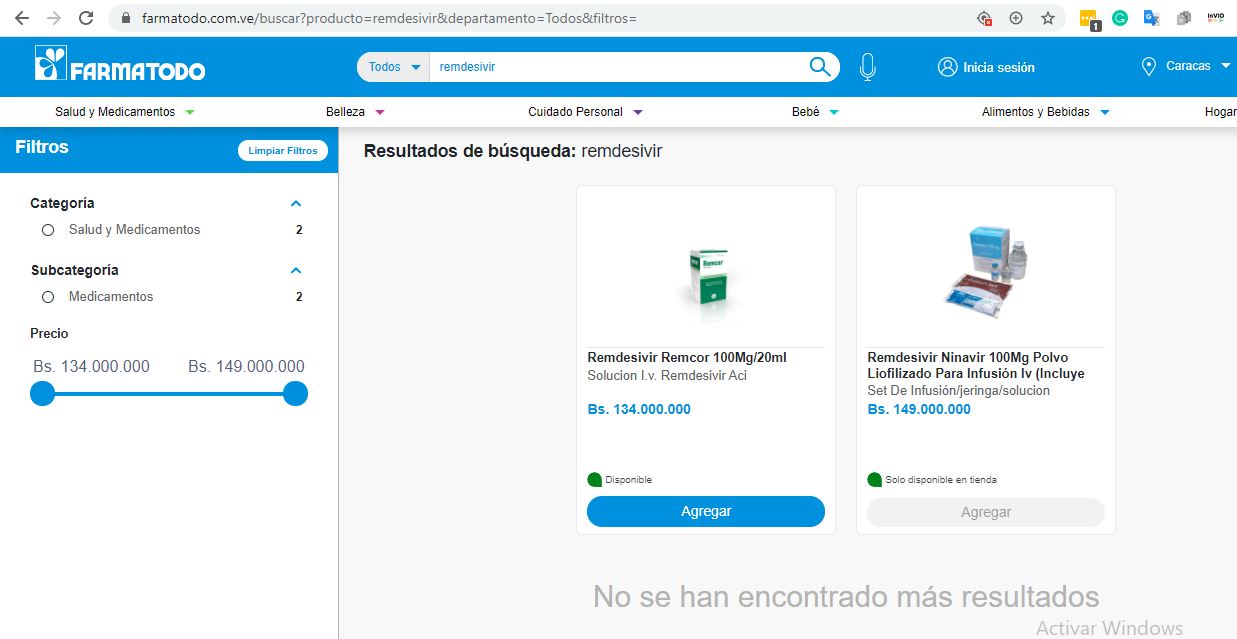Click Precio filter label

point(49,333)
